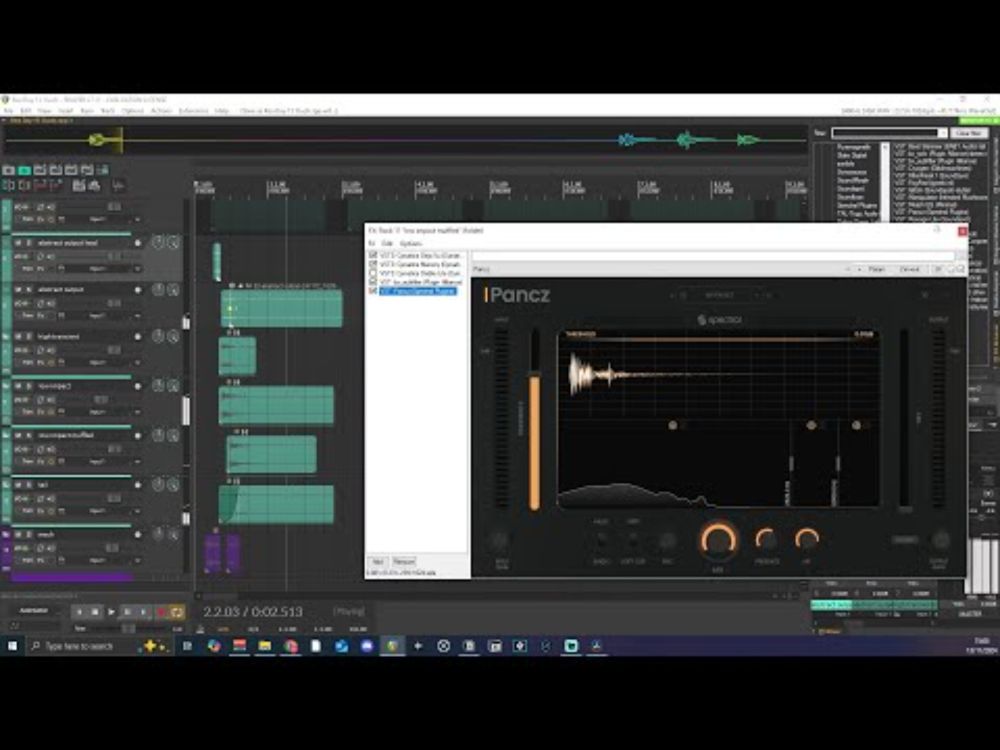The image size is (1000, 750).
Task: Open the Options menu in the FX chain window
Action: click(x=411, y=244)
